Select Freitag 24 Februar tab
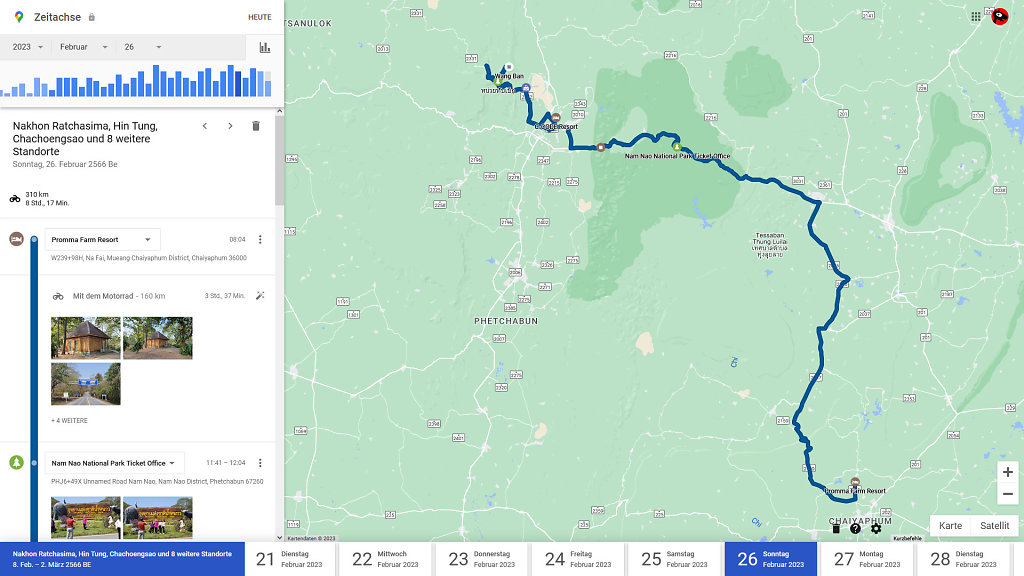 (x=577, y=559)
